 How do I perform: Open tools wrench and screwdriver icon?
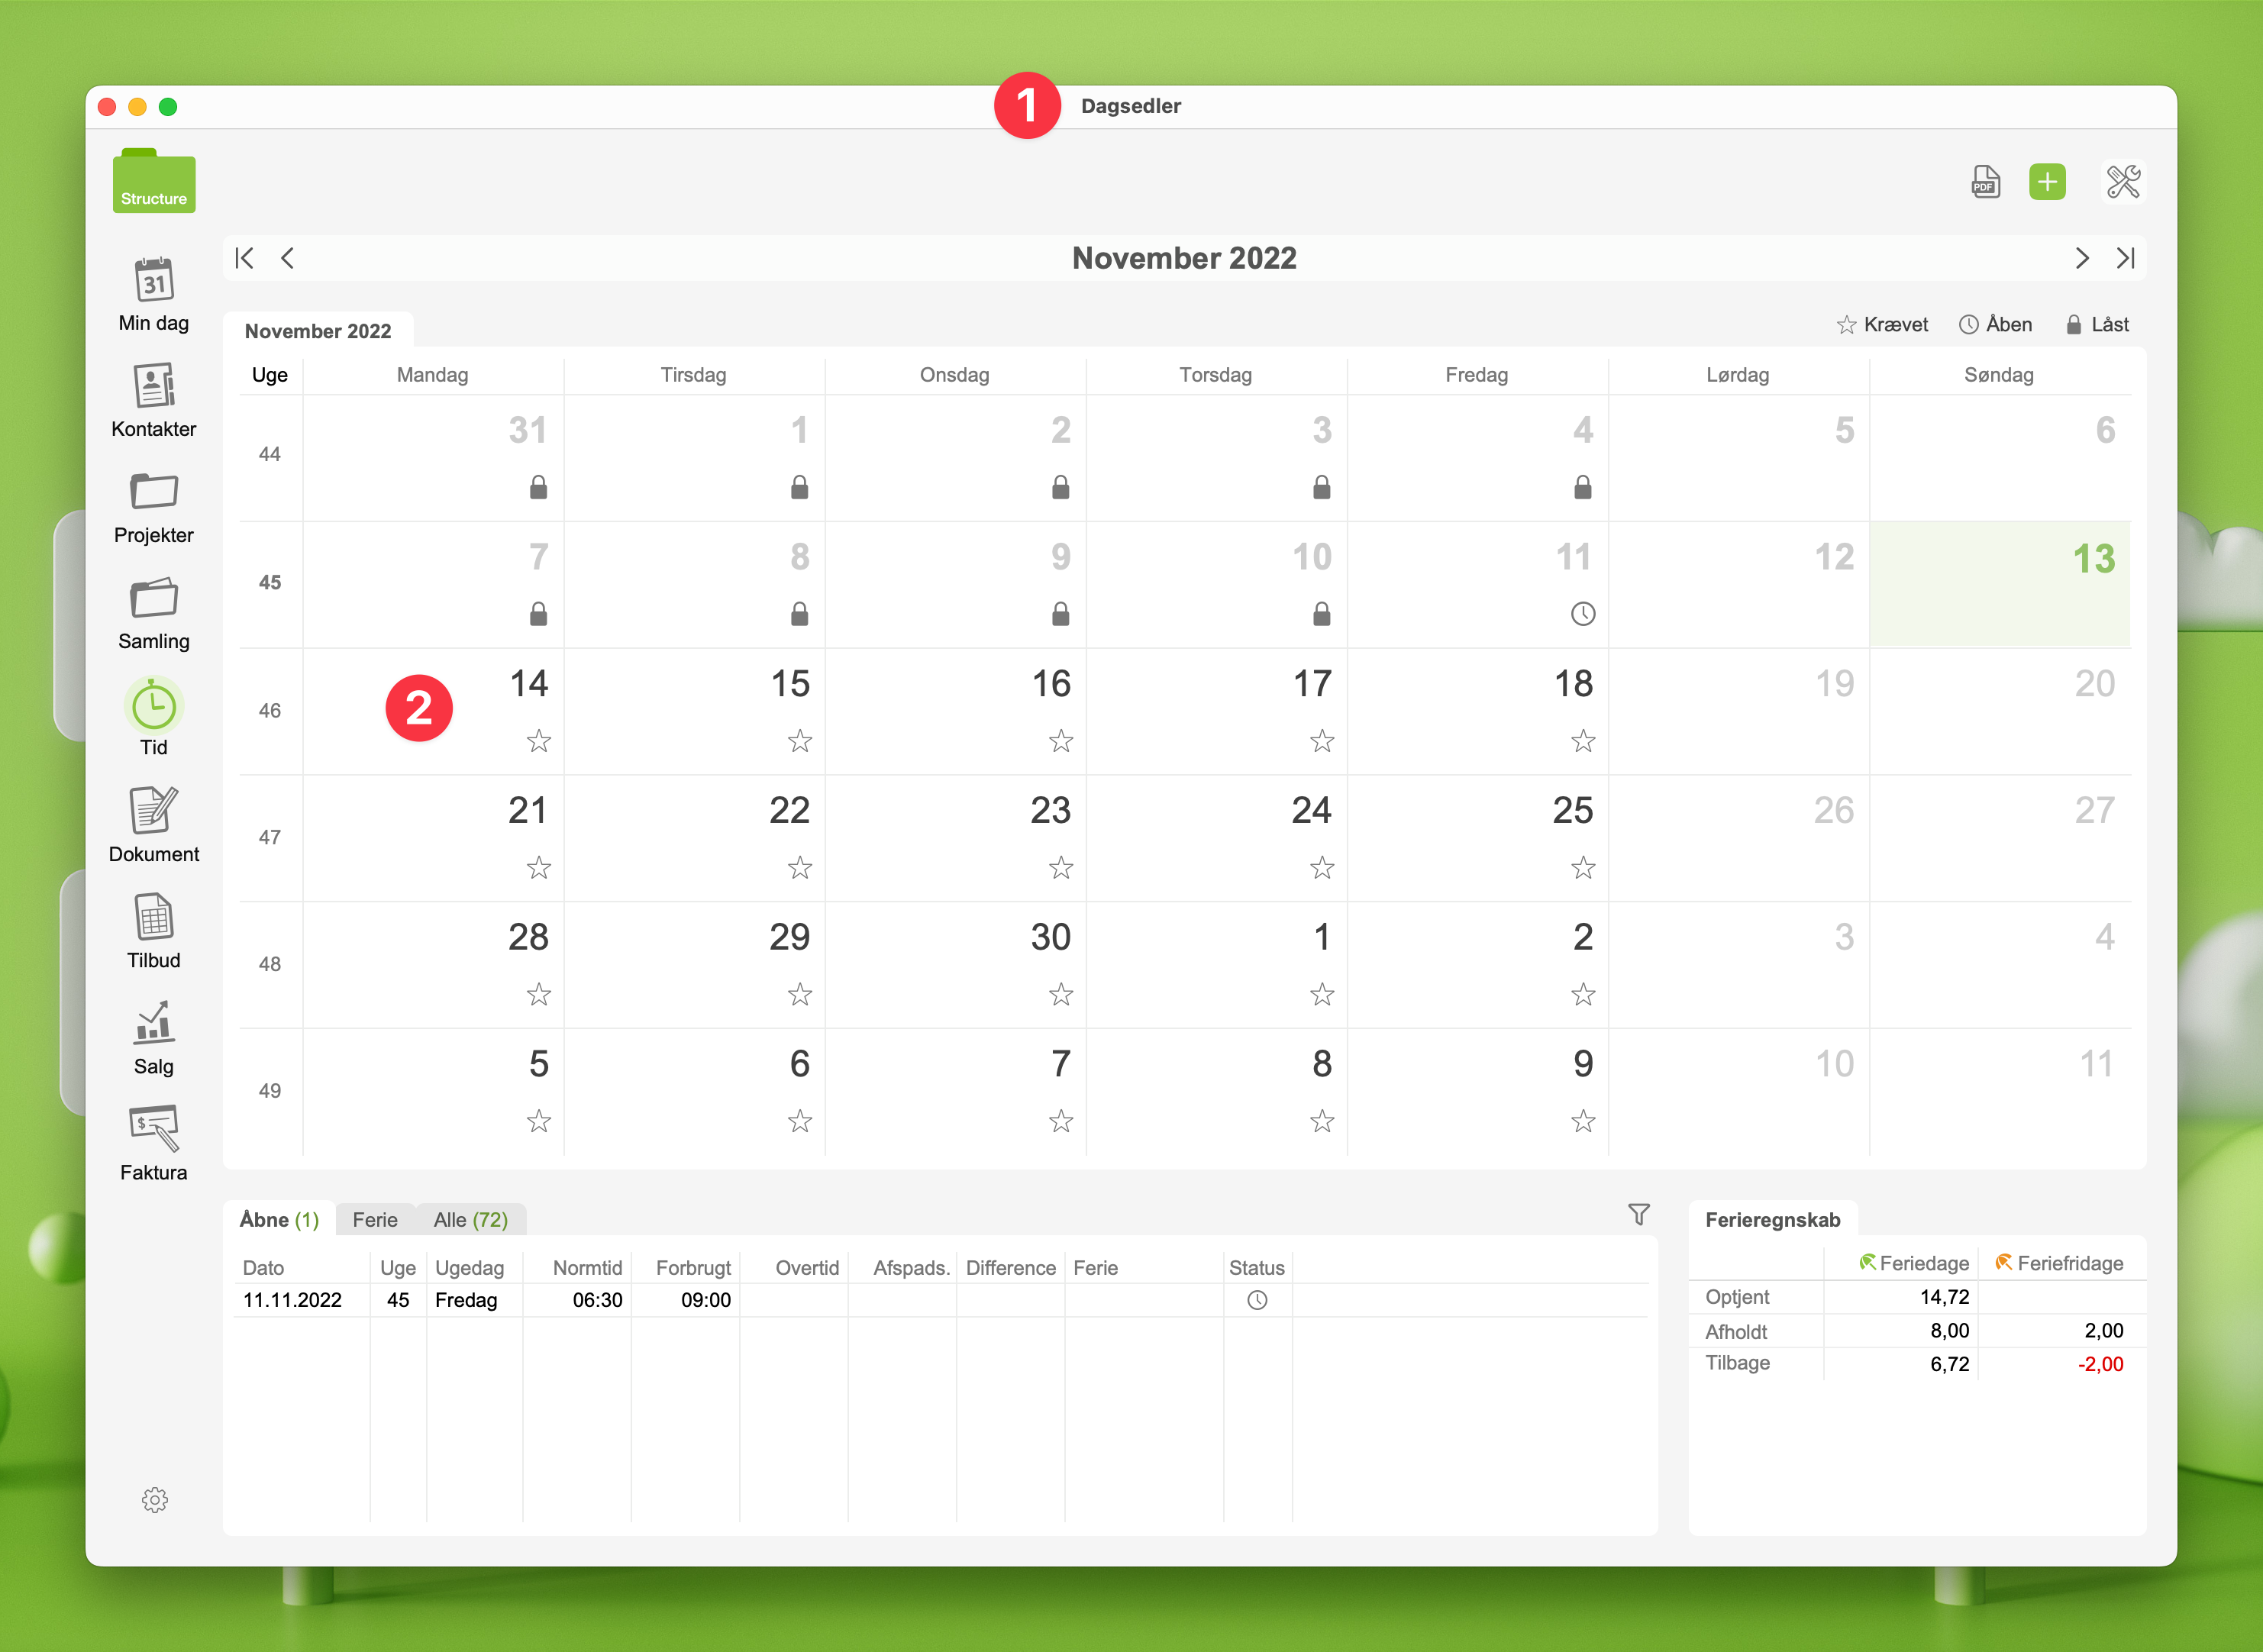pos(2122,182)
